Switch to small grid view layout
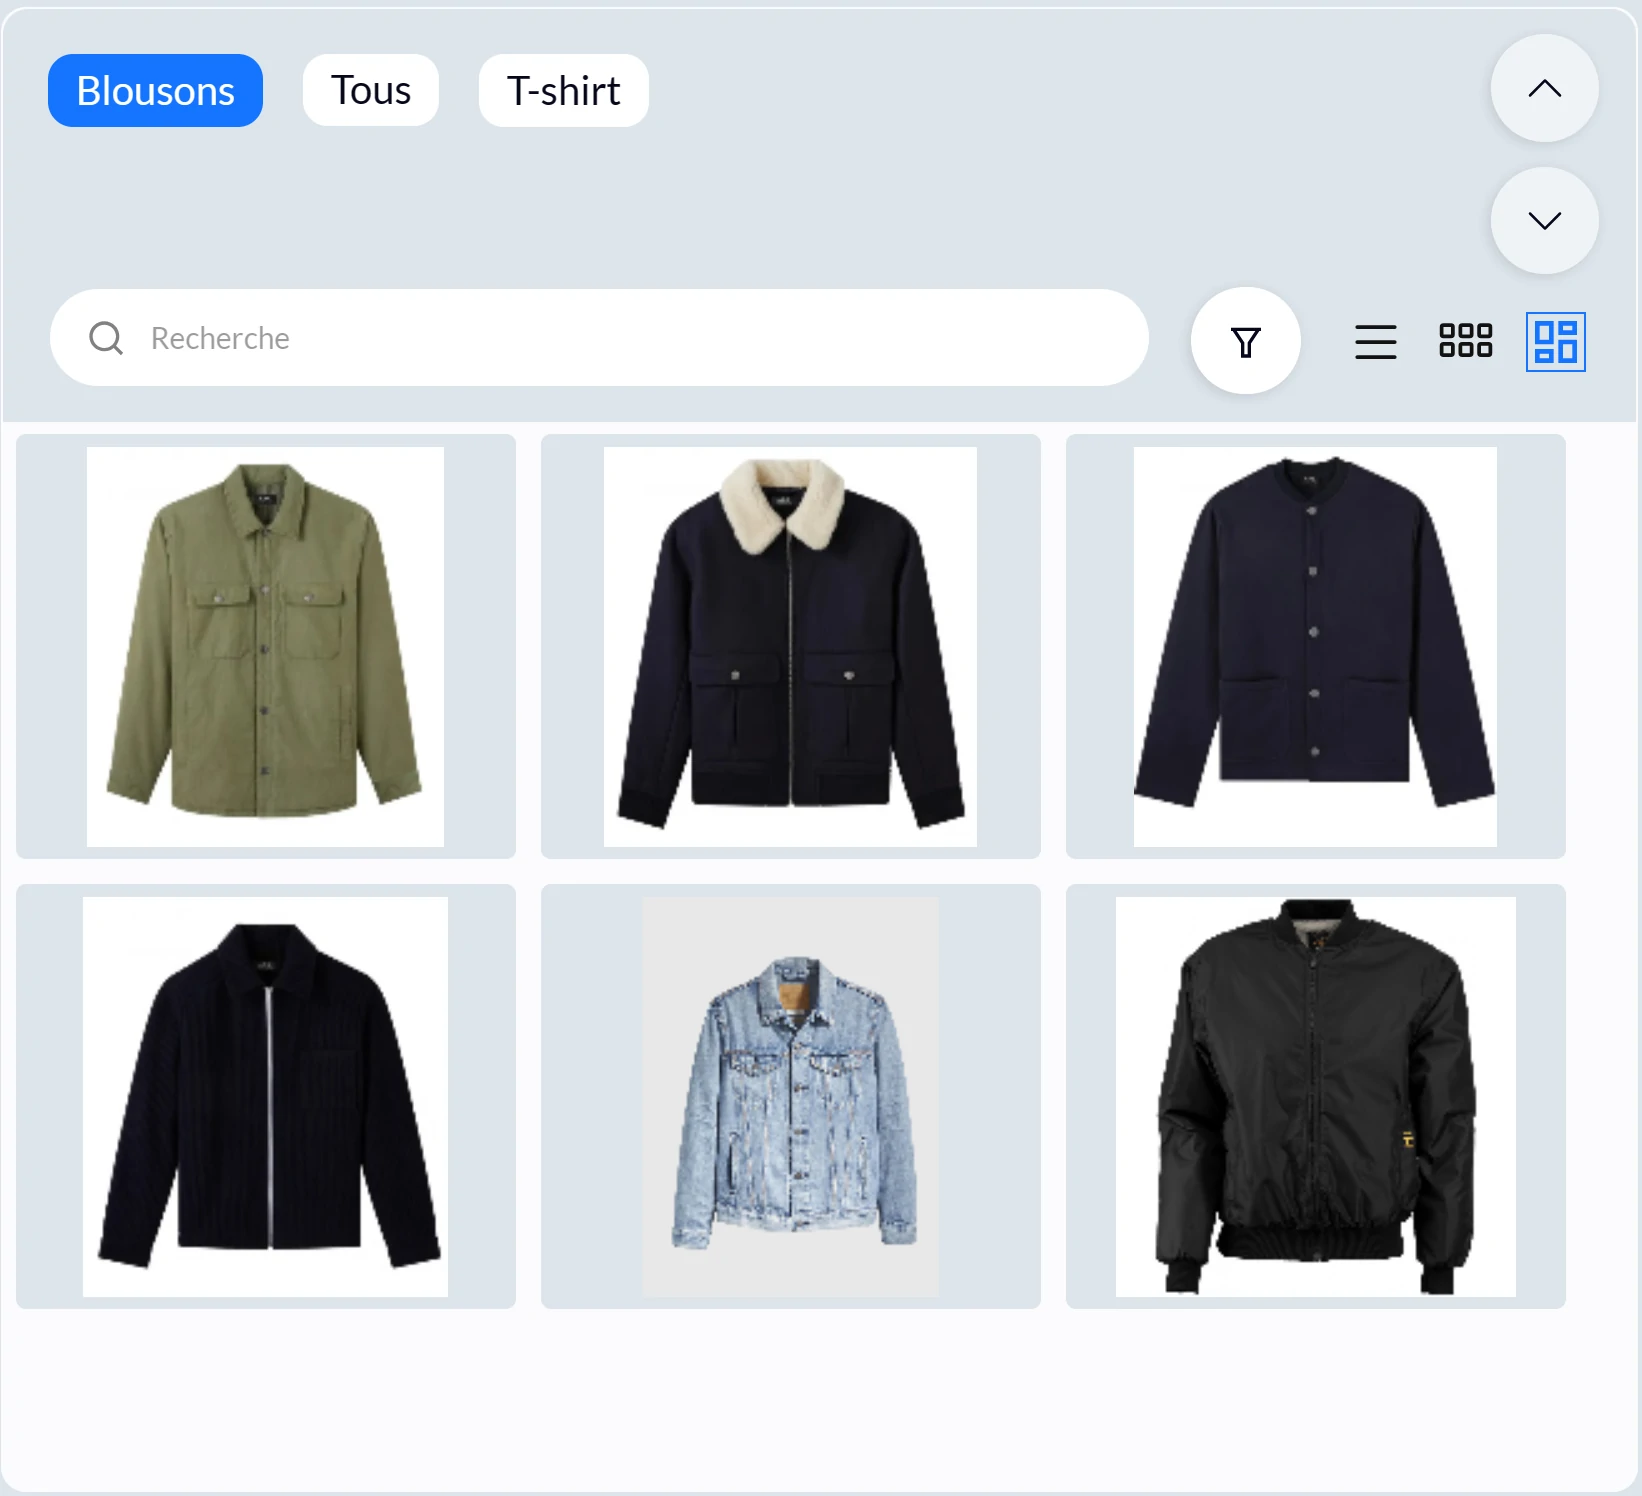This screenshot has width=1642, height=1496. point(1466,341)
